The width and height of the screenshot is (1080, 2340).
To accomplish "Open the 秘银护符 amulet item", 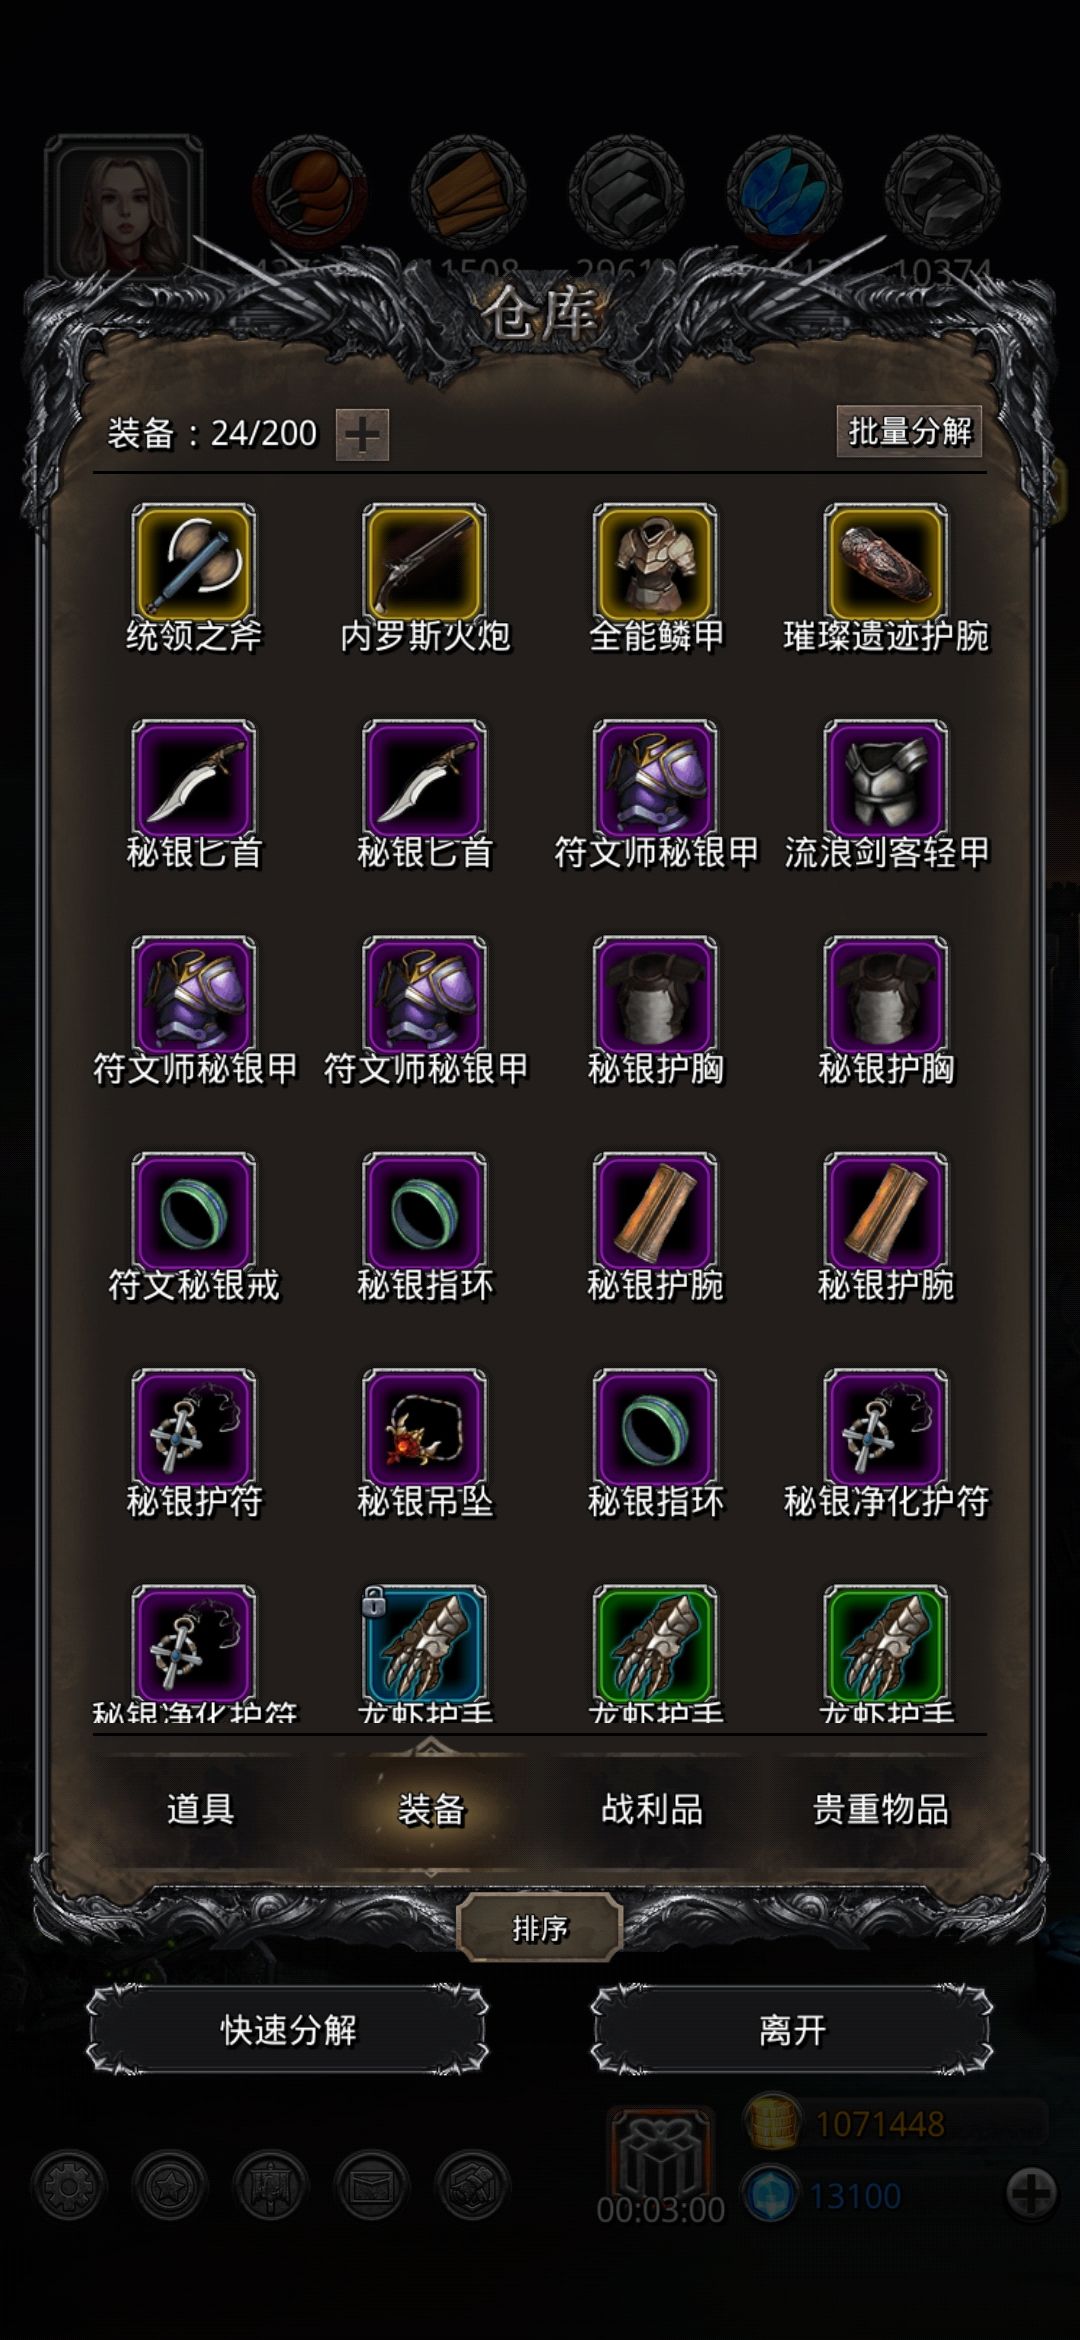I will point(193,1430).
